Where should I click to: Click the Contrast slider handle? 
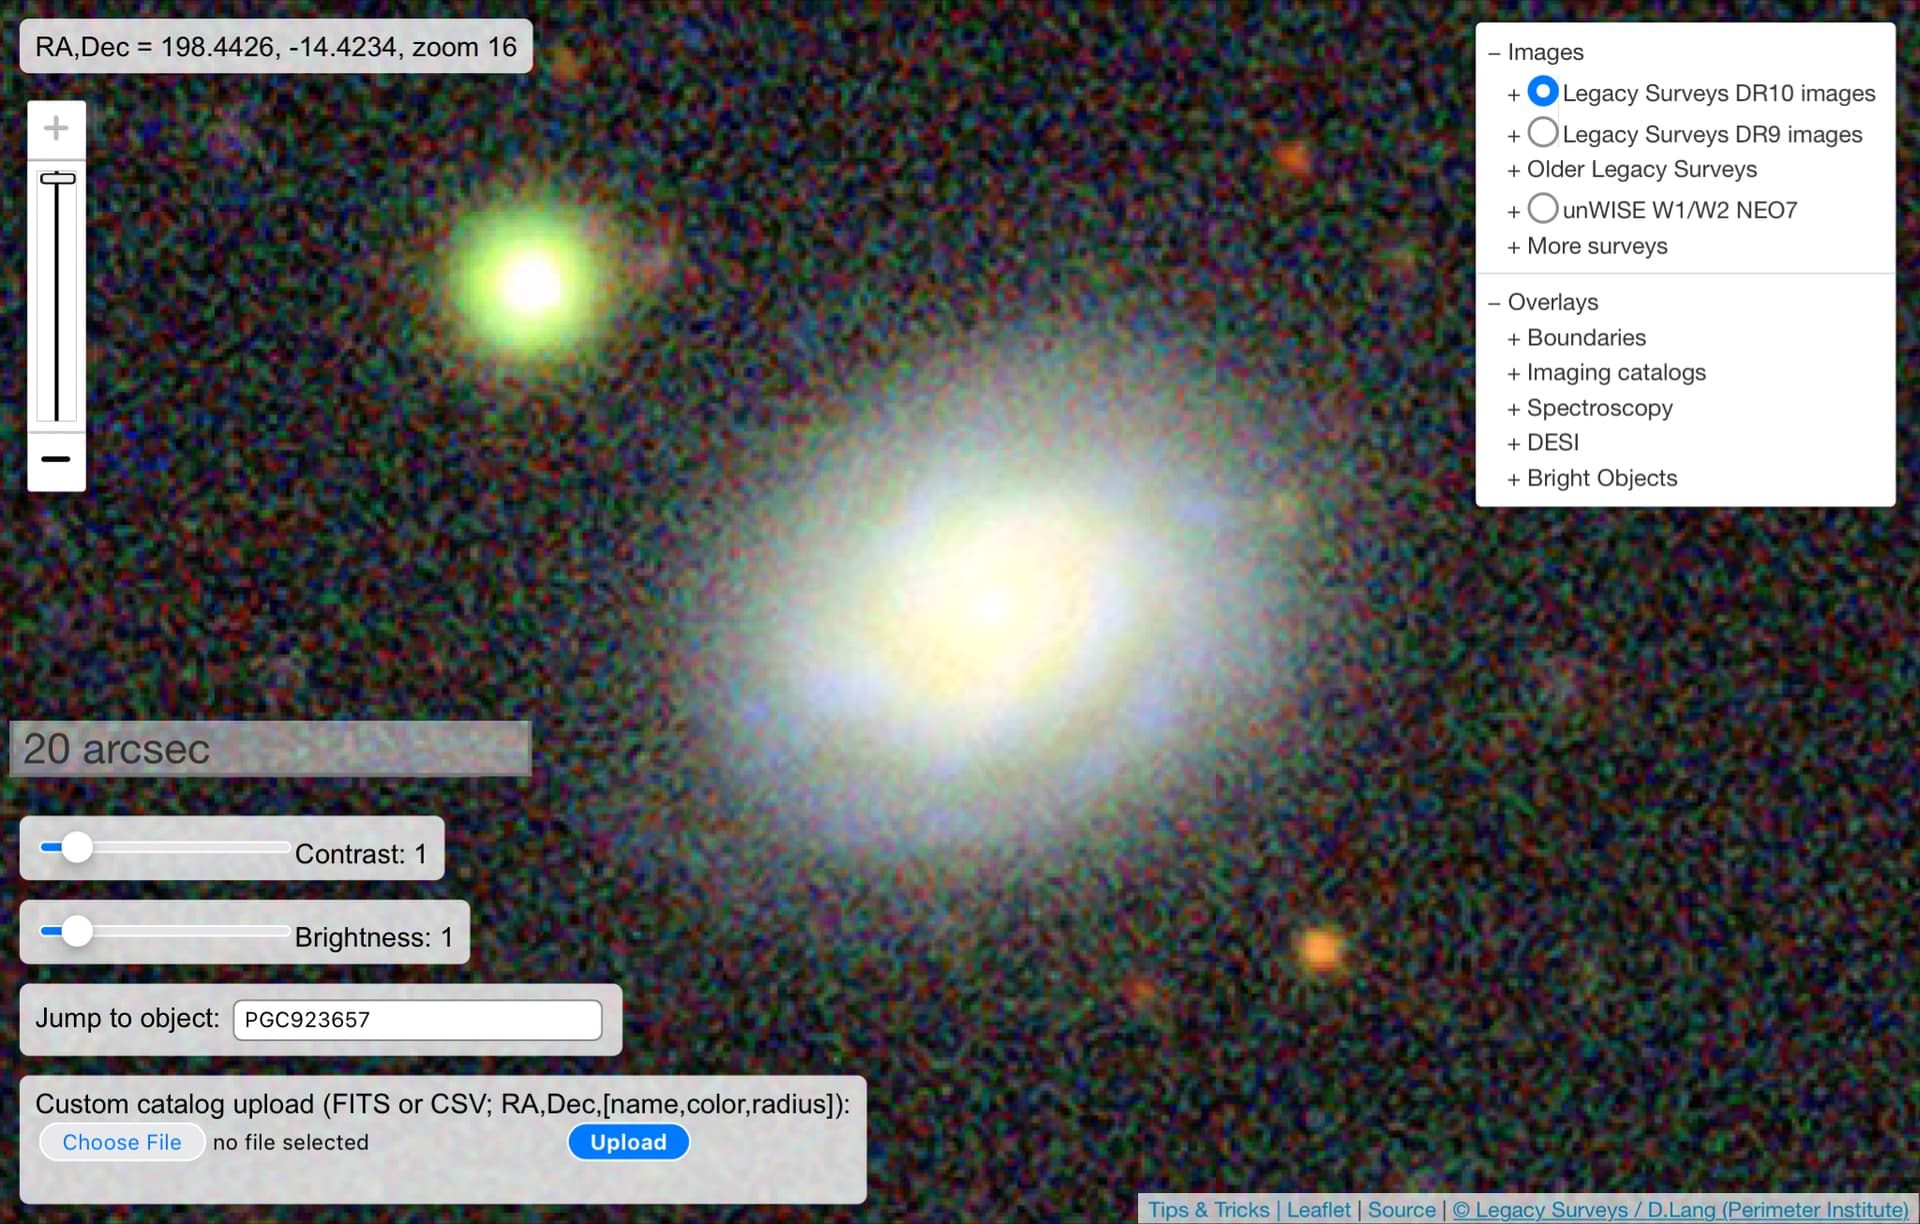(76, 848)
